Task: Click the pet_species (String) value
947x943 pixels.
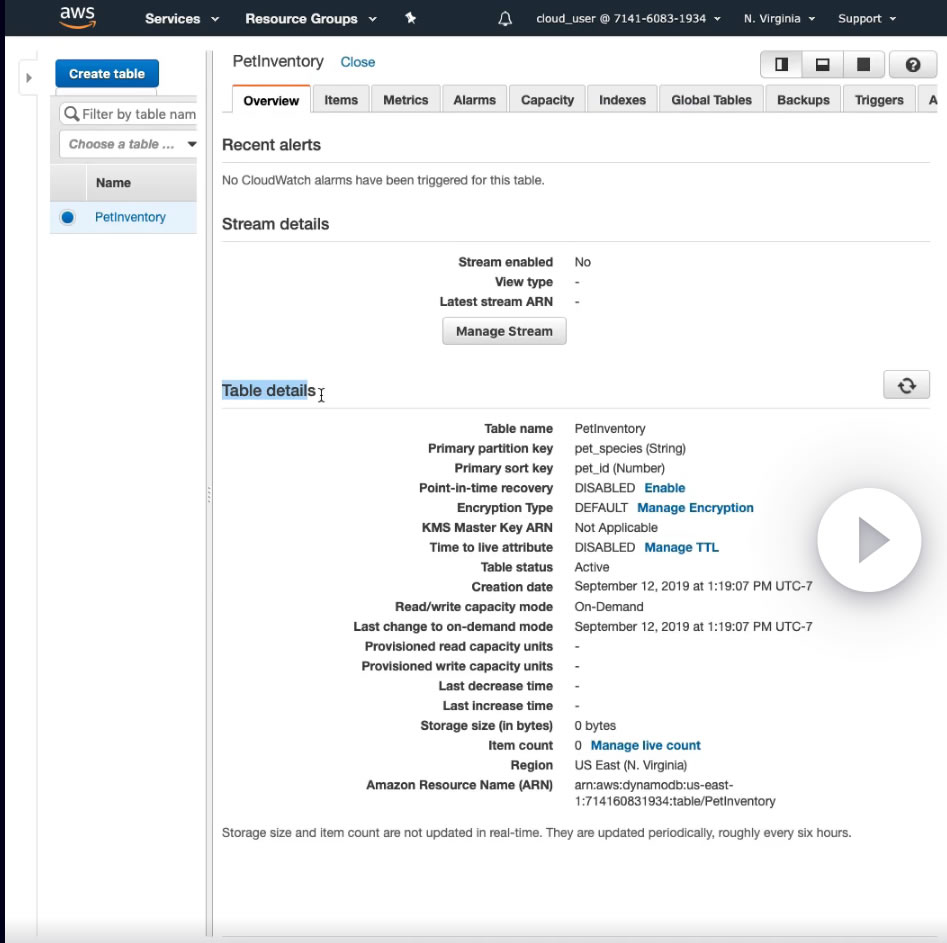Action: [630, 449]
